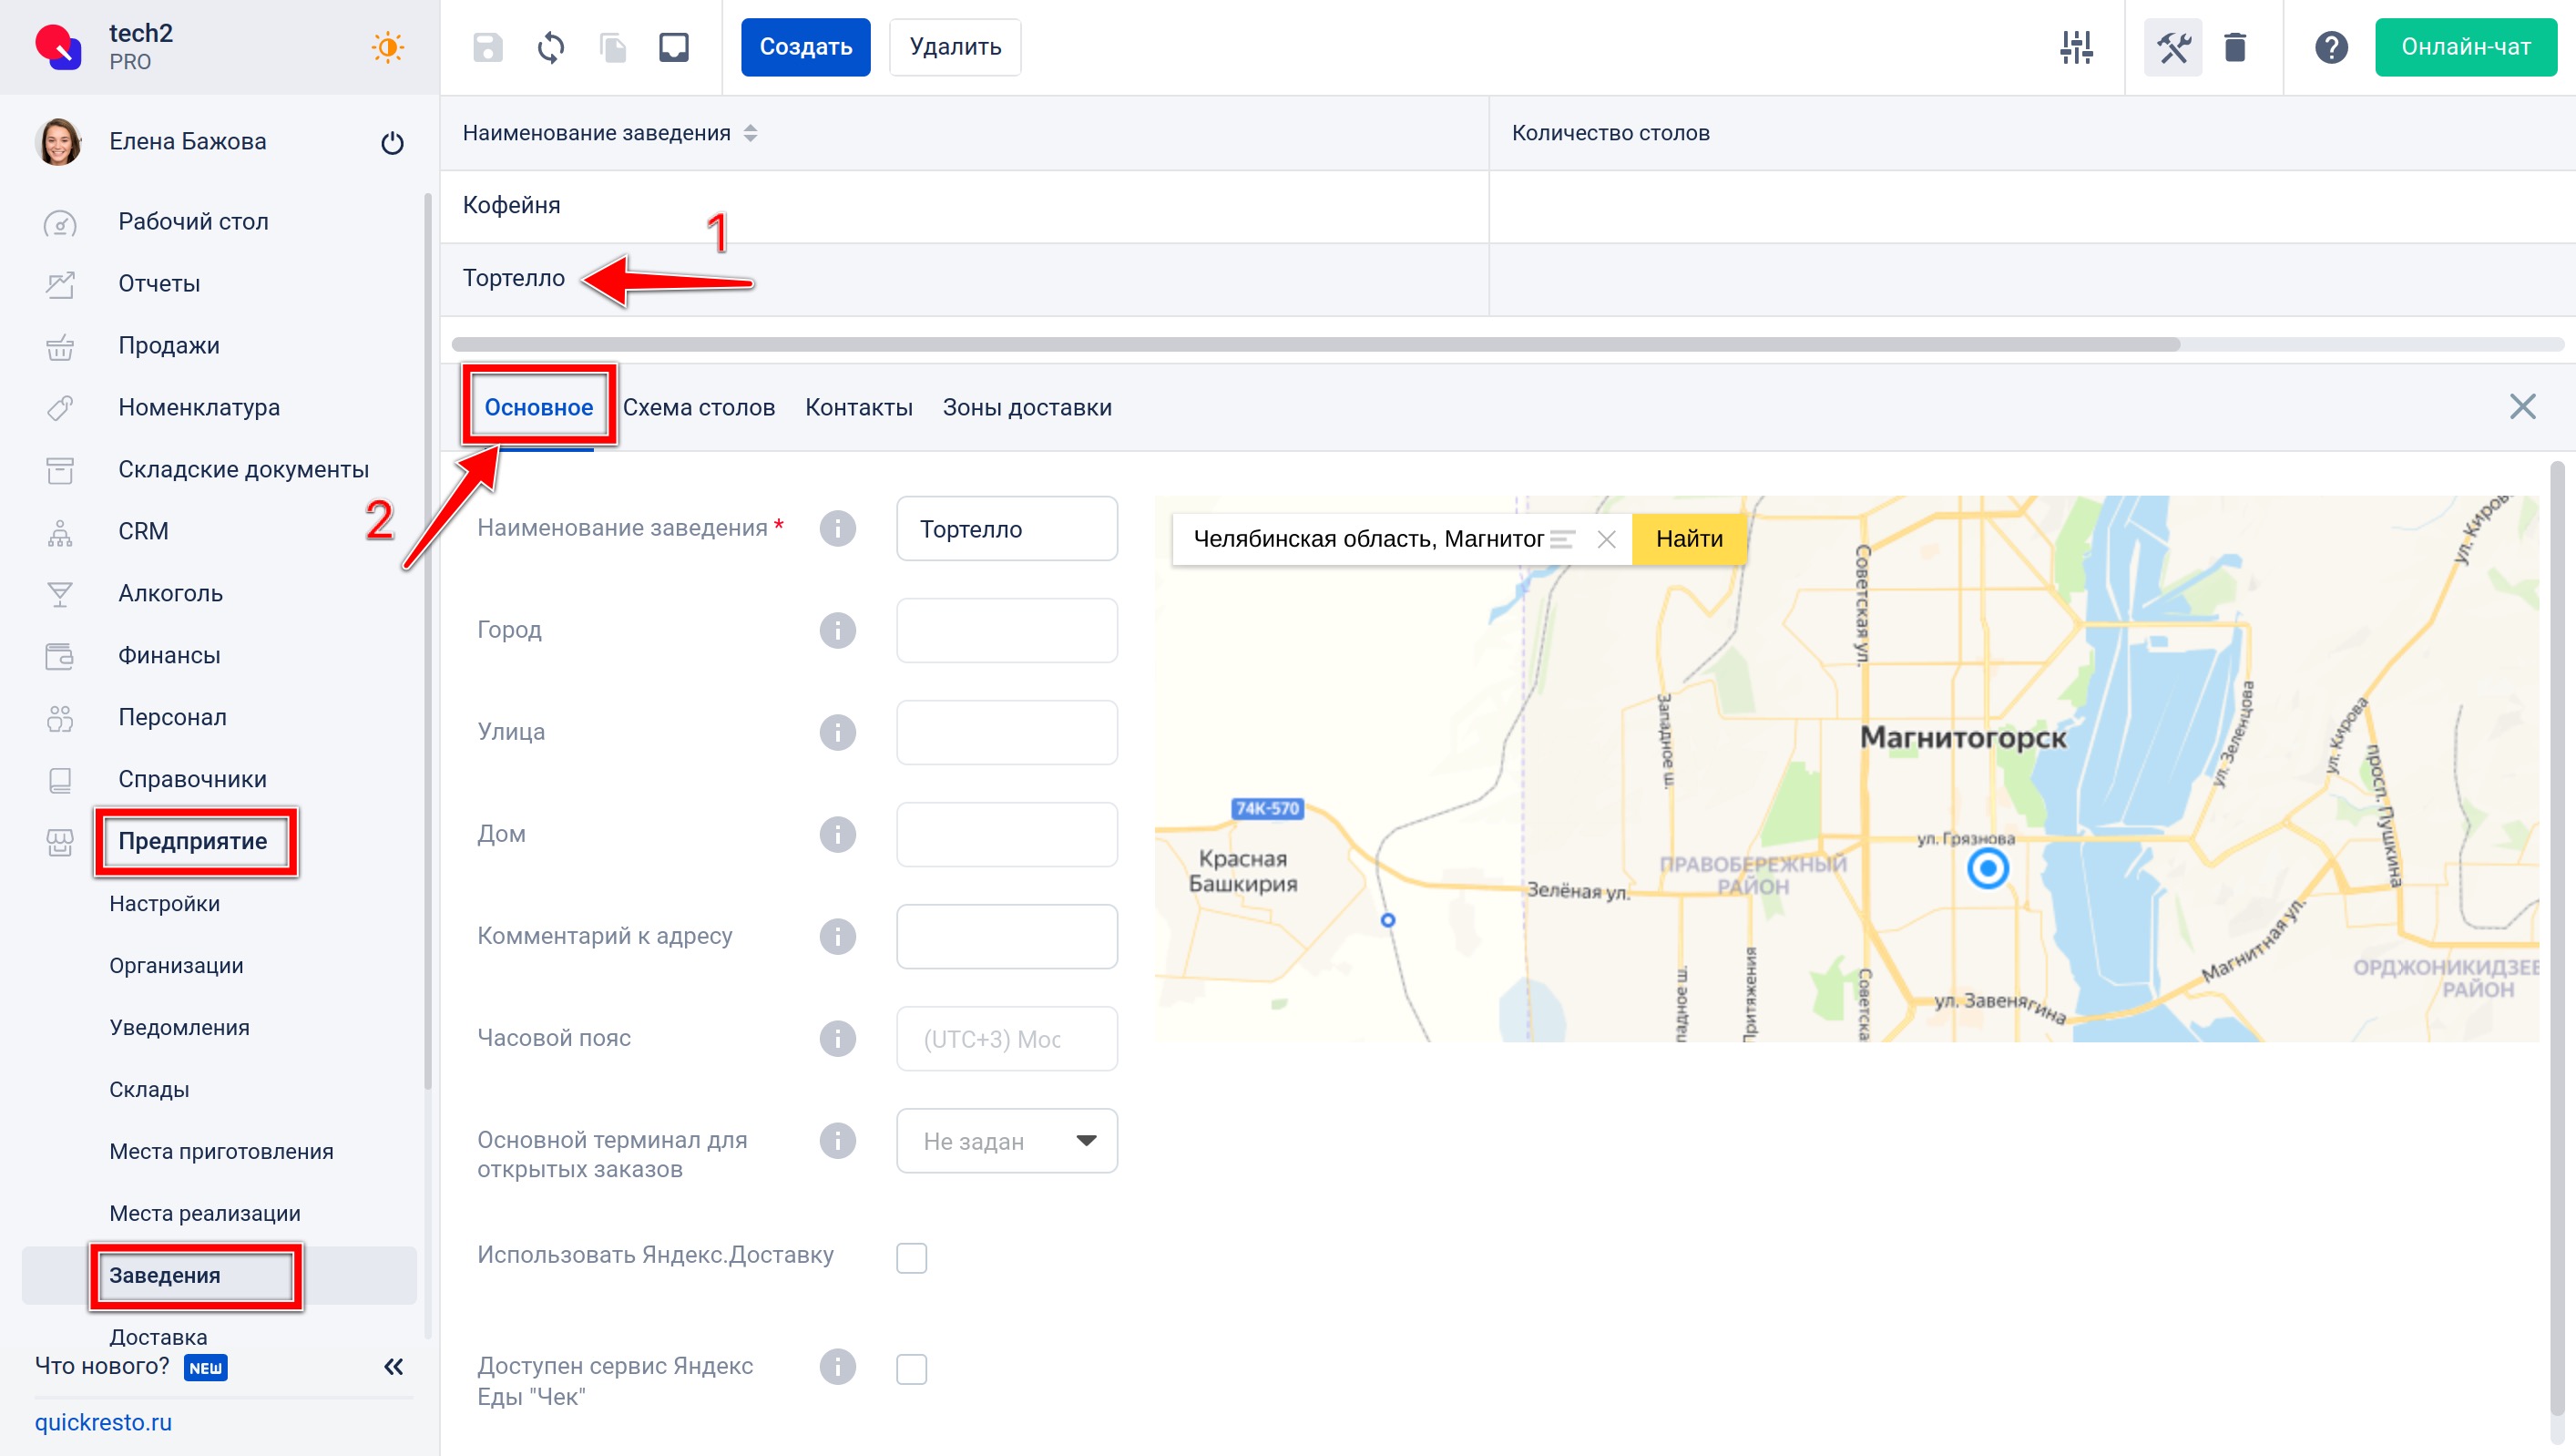Click info icon next to Улица
2576x1456 pixels.
click(837, 732)
